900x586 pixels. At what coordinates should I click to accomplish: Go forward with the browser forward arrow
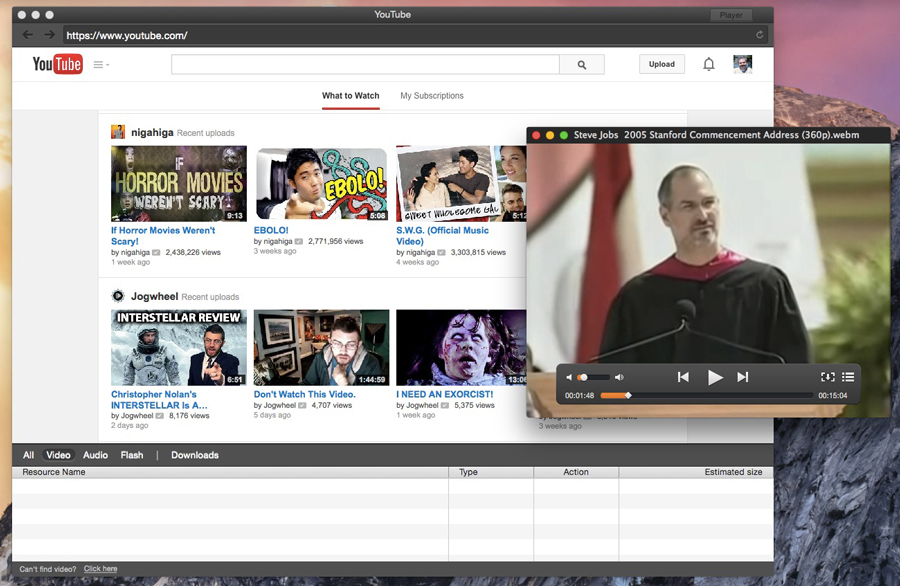coord(50,35)
